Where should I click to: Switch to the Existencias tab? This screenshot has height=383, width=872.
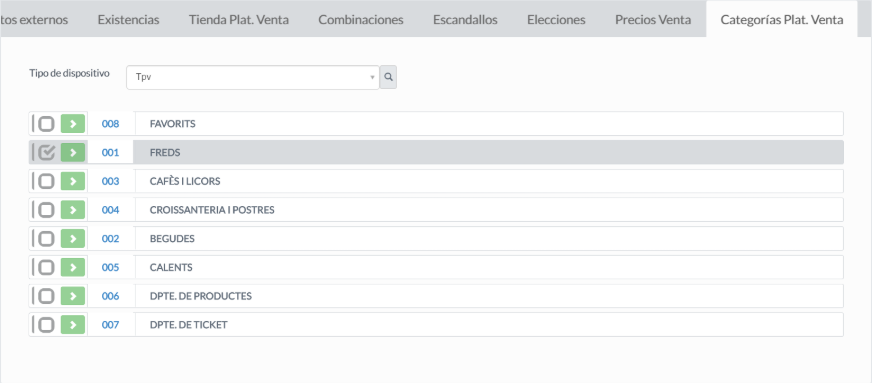tap(128, 19)
